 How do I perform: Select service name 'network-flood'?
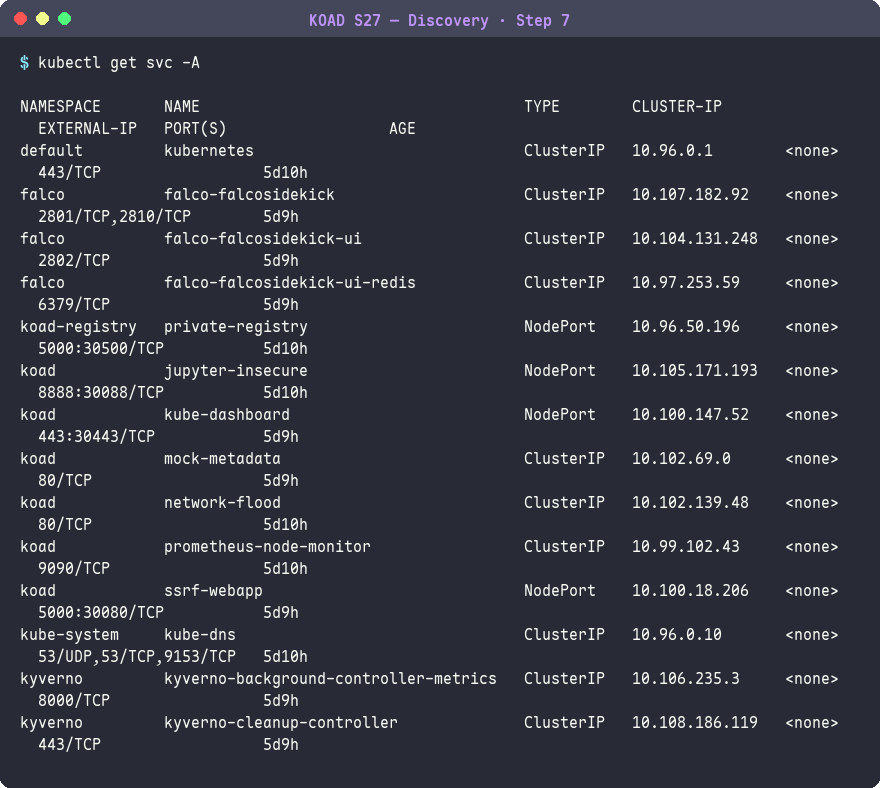click(222, 502)
